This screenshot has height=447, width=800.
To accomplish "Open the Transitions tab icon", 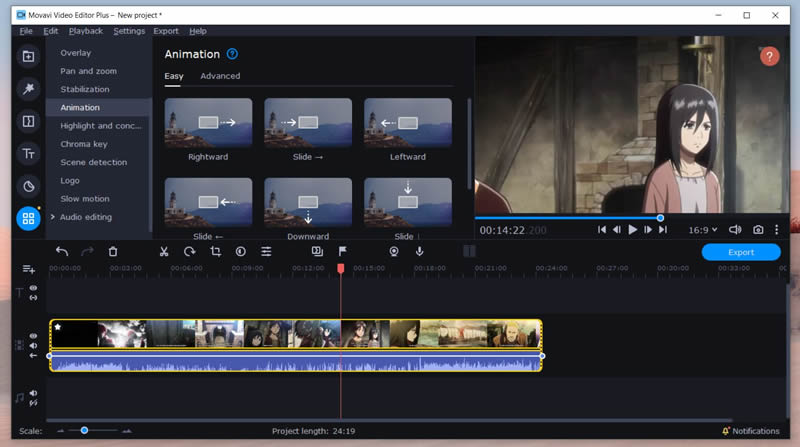I will tap(29, 121).
